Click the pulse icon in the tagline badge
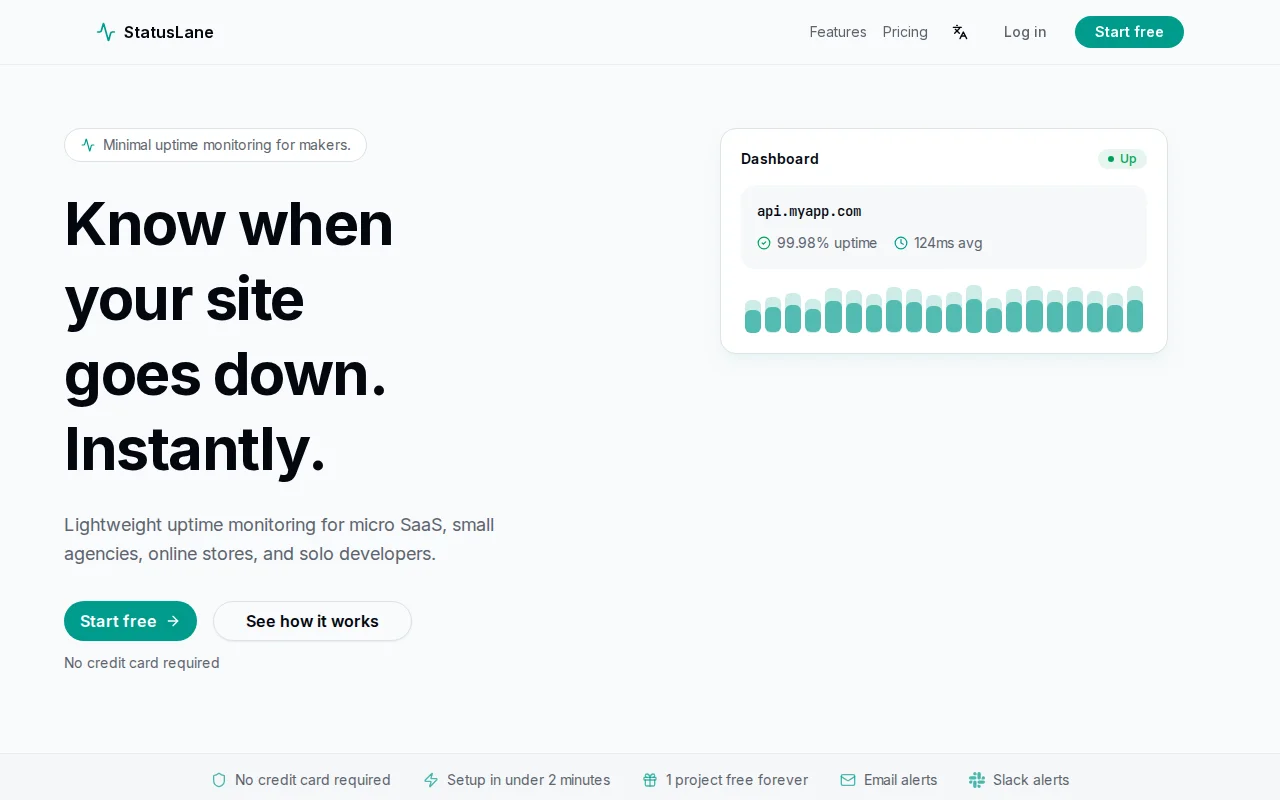This screenshot has height=800, width=1280. [x=88, y=145]
